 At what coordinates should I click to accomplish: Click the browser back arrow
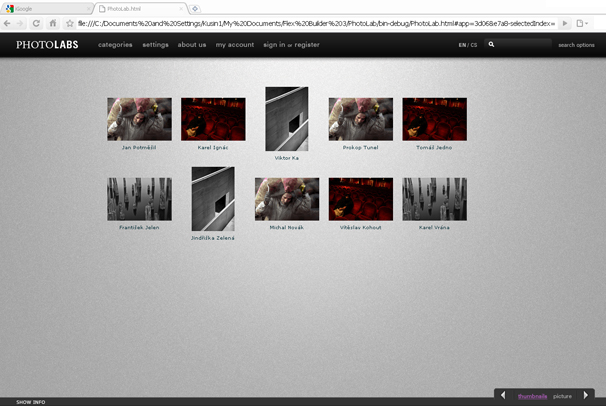(8, 23)
